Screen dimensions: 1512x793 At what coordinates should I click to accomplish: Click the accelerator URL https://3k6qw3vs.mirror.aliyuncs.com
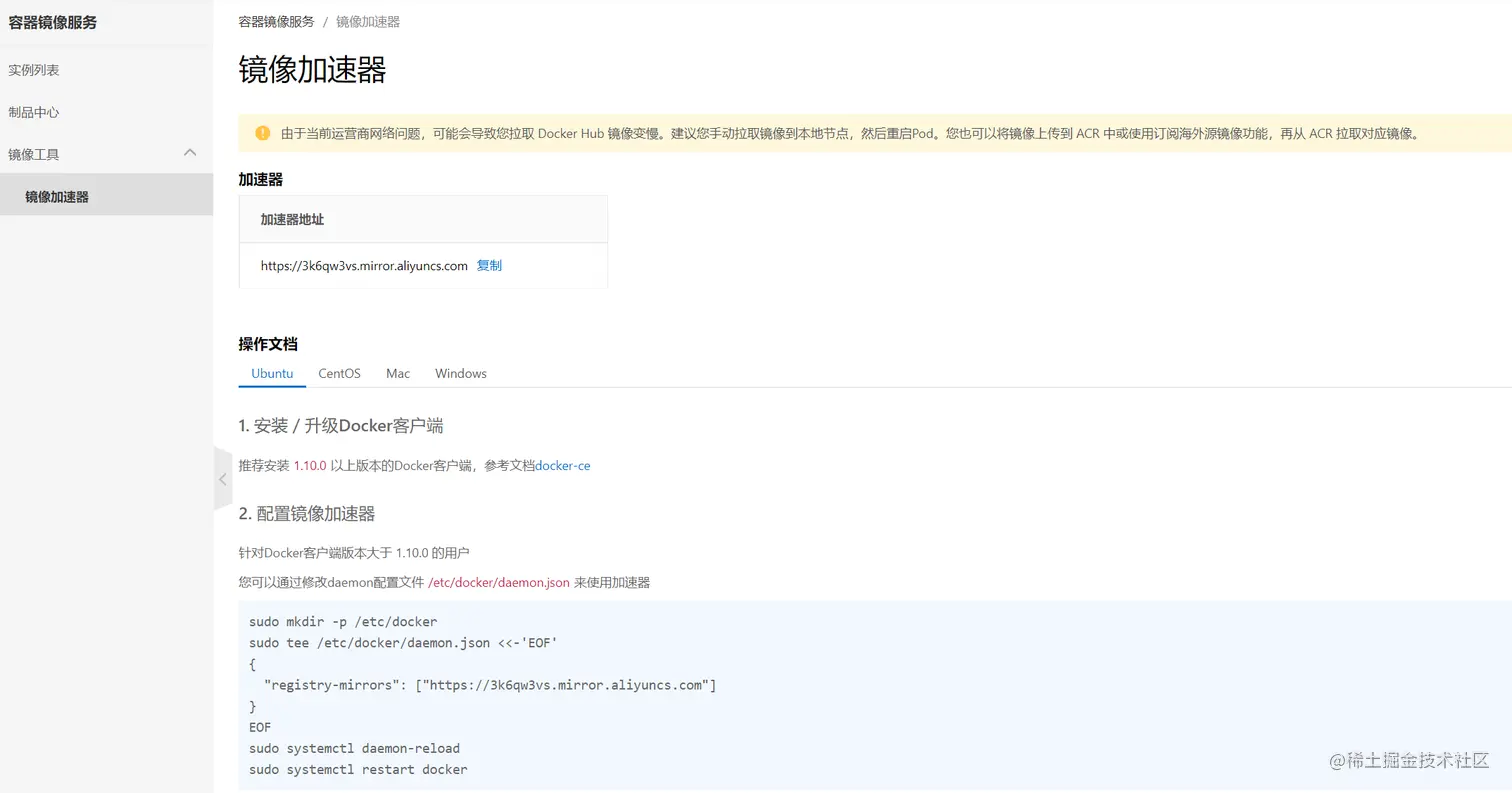(x=364, y=265)
